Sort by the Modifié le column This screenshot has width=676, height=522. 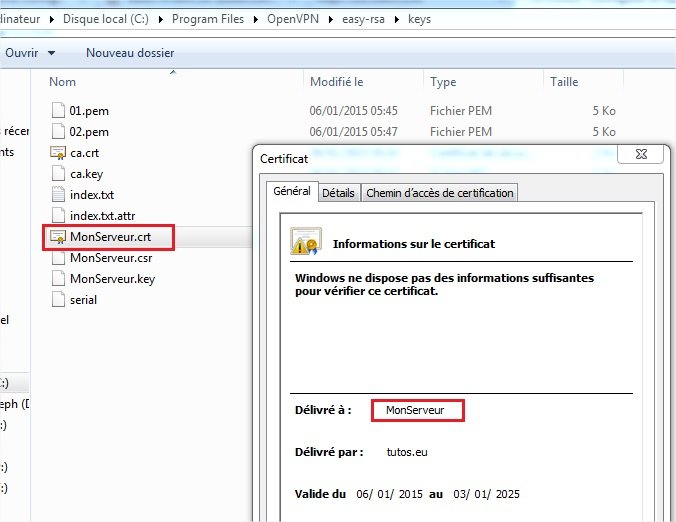click(x=337, y=82)
